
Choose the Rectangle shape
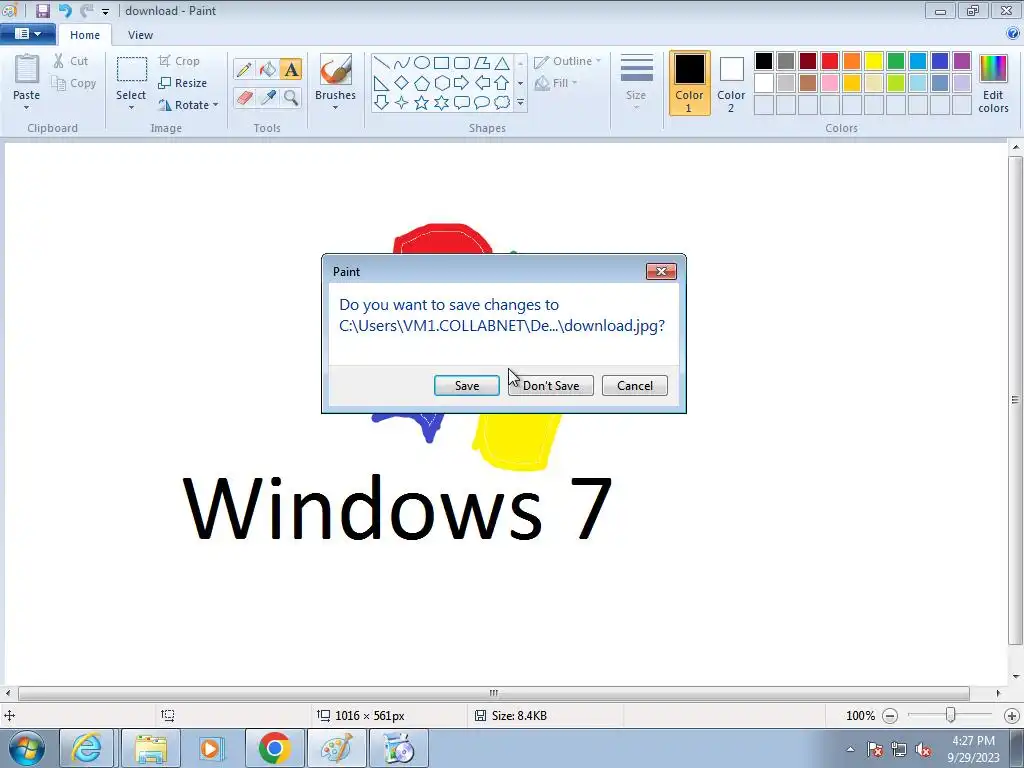pos(441,63)
